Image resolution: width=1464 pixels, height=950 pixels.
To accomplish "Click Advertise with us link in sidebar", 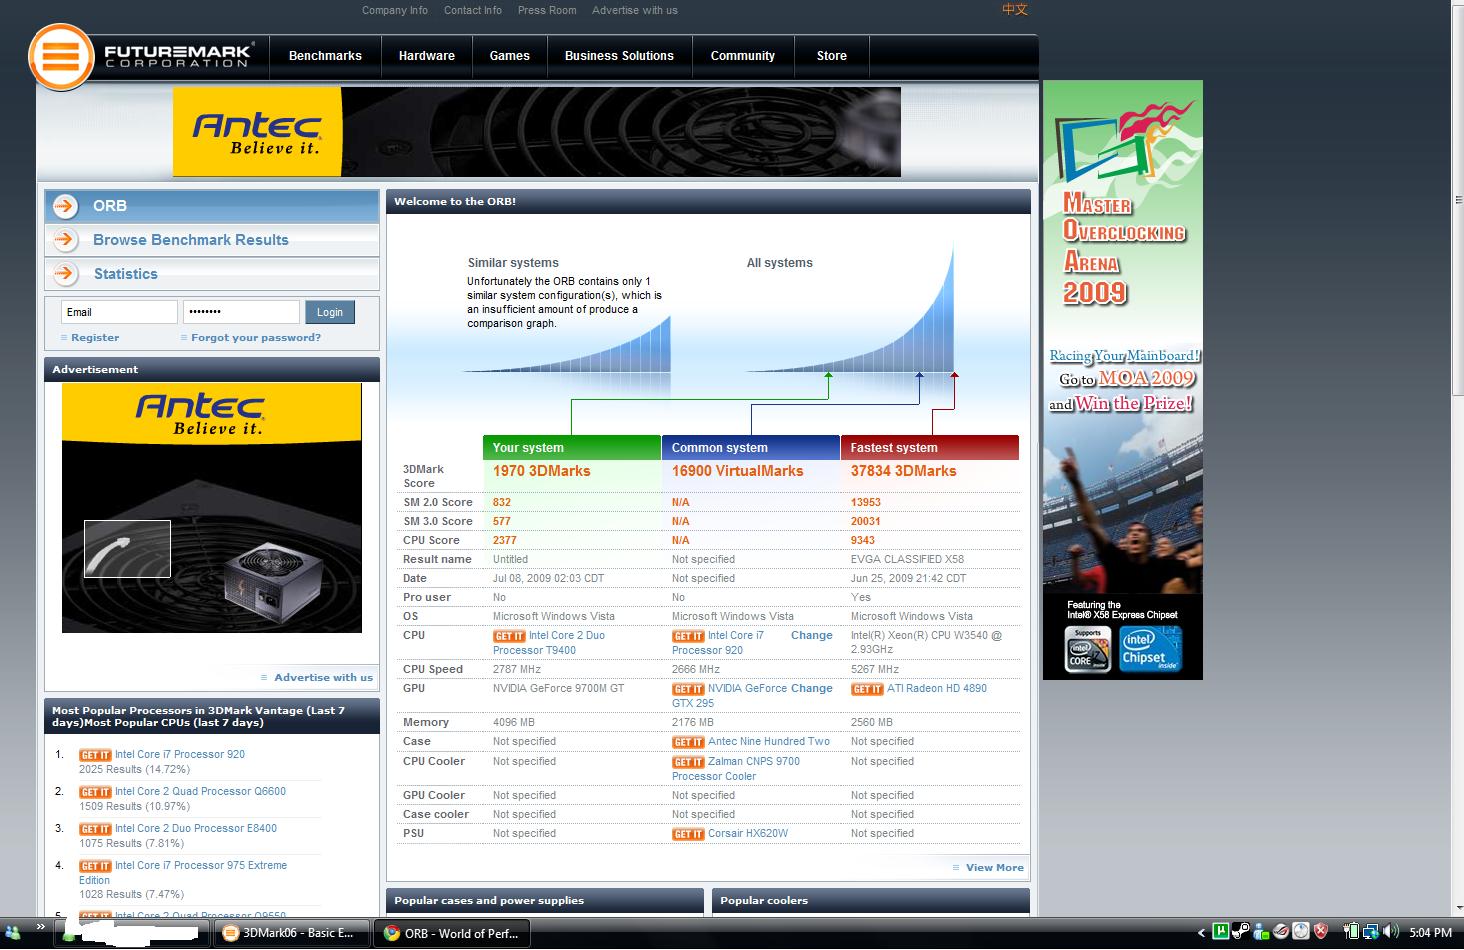I will pos(324,678).
